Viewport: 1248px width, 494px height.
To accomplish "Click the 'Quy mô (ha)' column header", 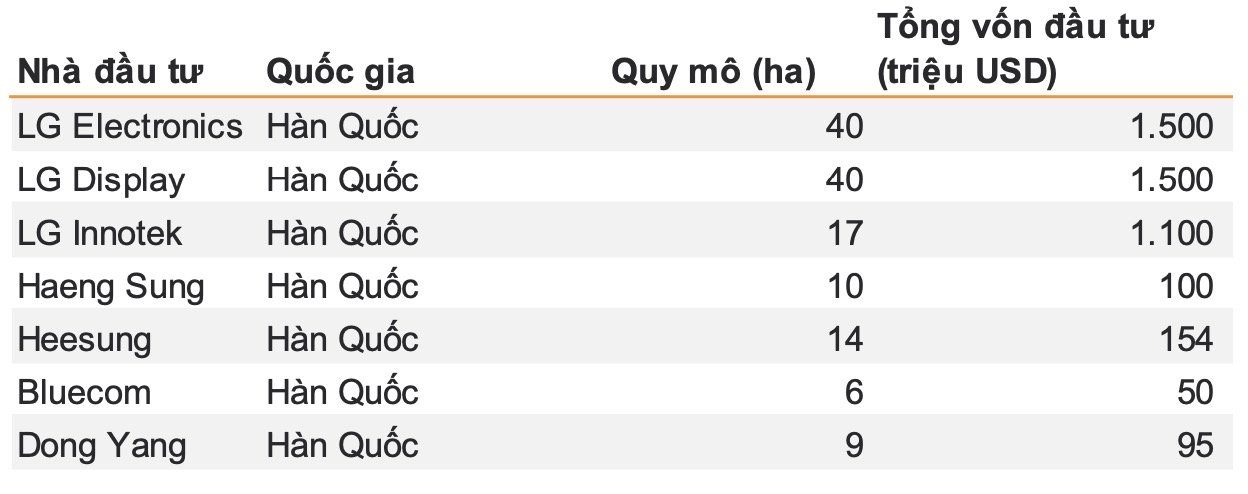I will tap(714, 72).
